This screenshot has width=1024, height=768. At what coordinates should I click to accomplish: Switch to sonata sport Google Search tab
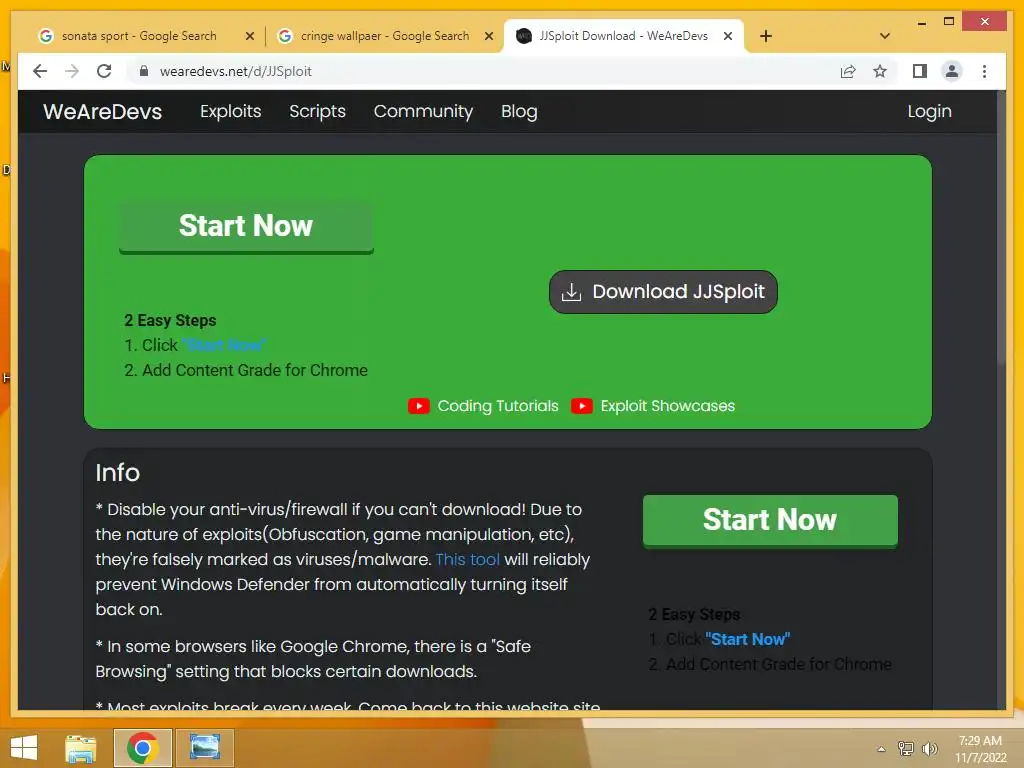[138, 36]
